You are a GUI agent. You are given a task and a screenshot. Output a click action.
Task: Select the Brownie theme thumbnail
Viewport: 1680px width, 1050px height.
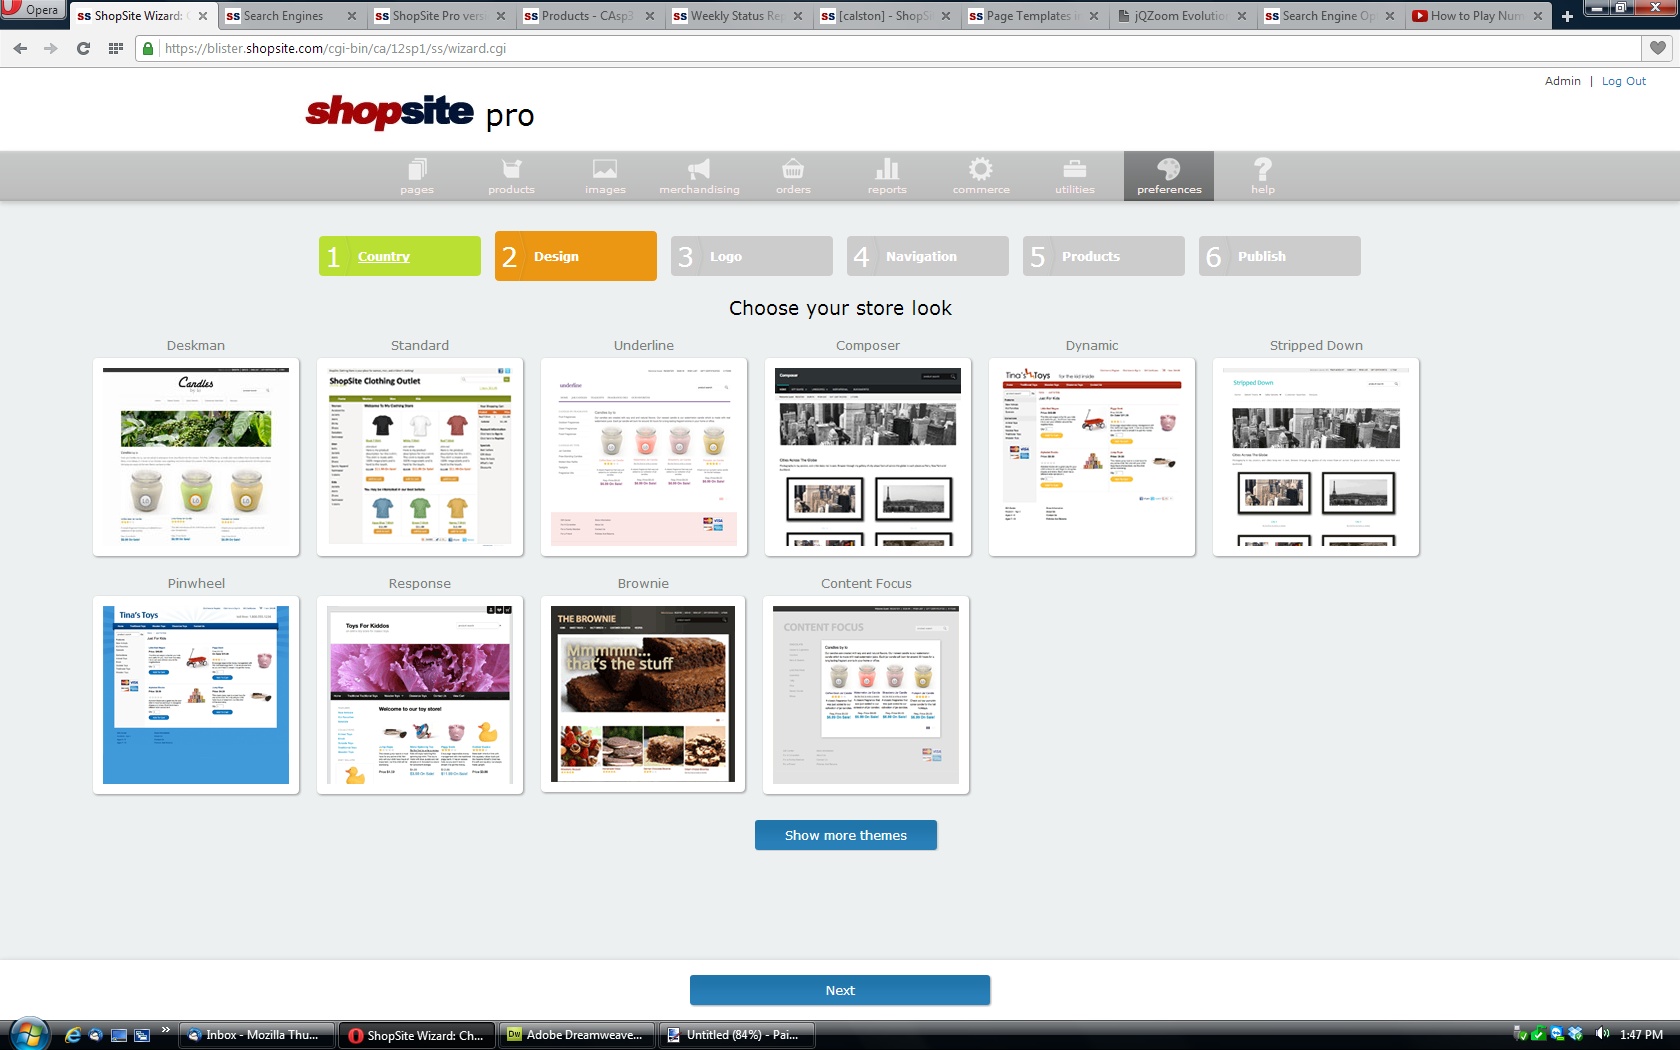click(x=643, y=694)
